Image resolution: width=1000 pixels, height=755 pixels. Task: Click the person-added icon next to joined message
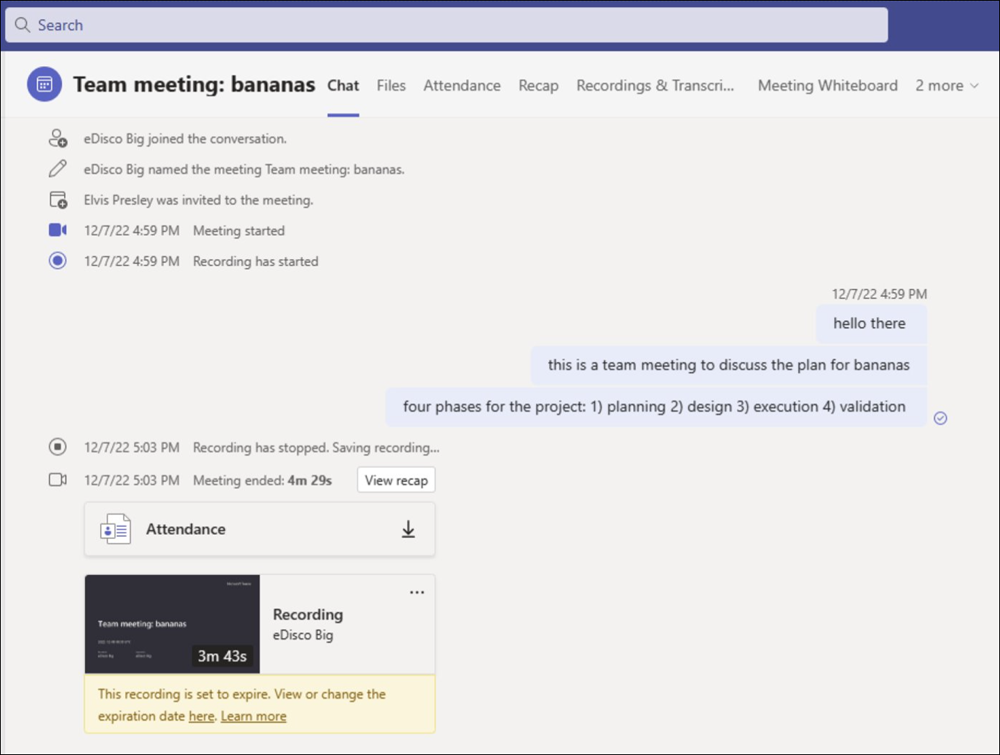(x=57, y=139)
